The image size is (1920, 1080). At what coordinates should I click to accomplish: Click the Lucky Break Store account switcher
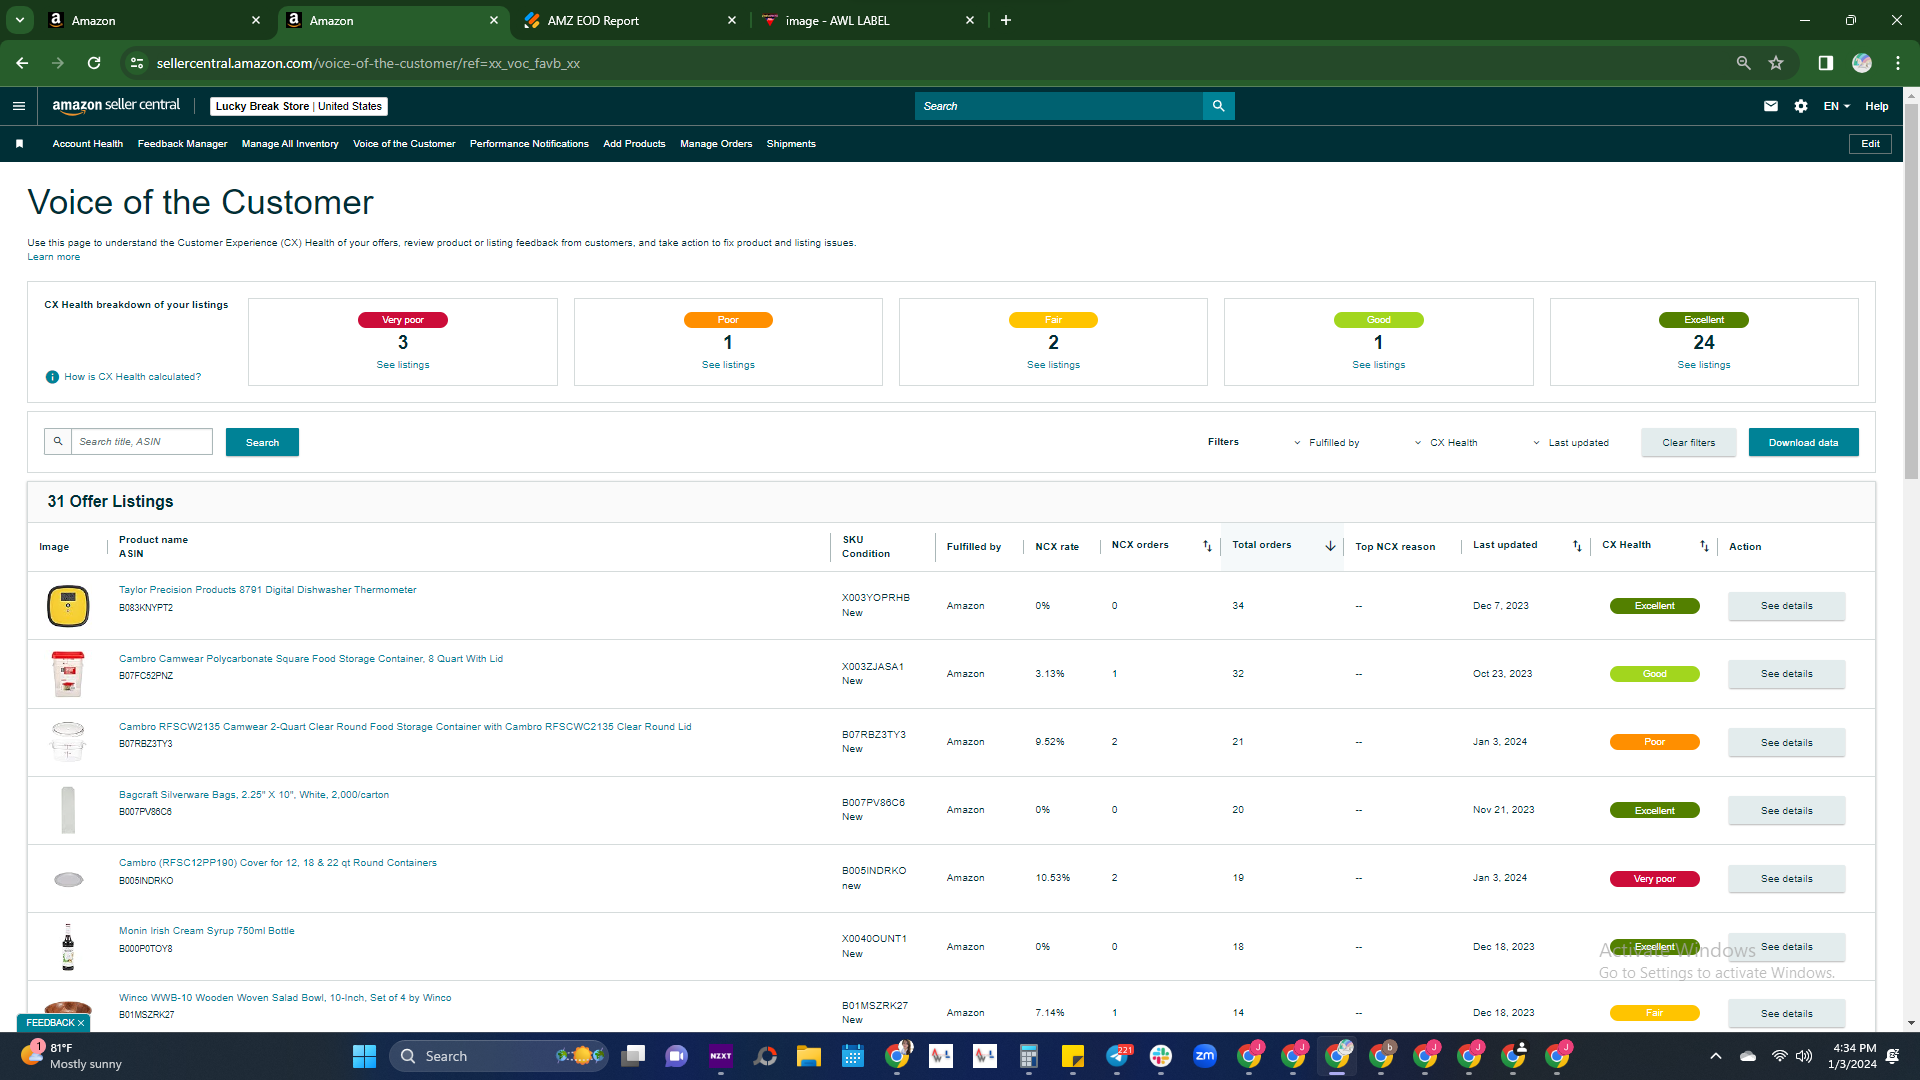coord(298,106)
